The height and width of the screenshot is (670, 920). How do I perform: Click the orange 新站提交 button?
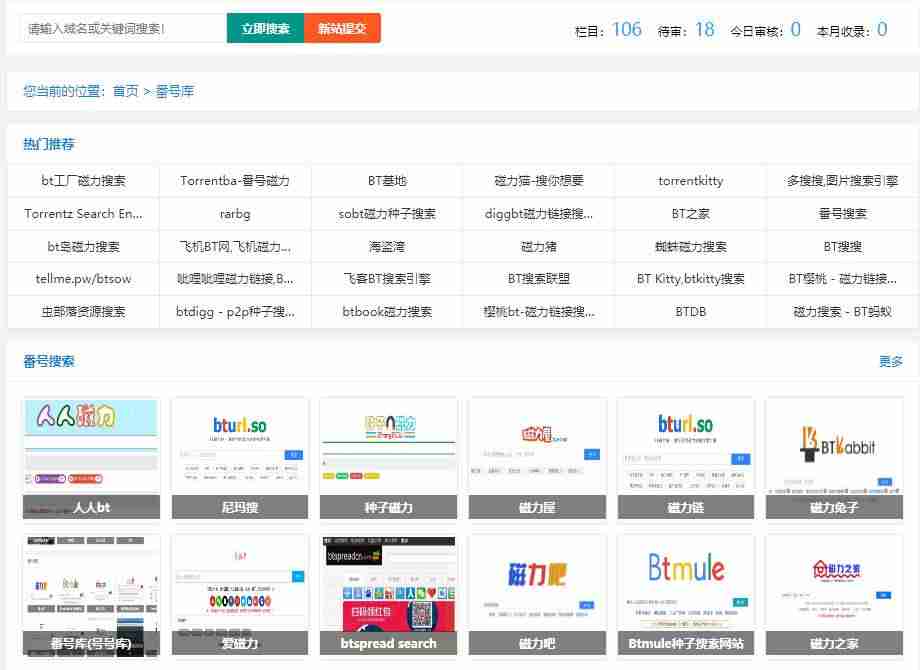pyautogui.click(x=342, y=28)
